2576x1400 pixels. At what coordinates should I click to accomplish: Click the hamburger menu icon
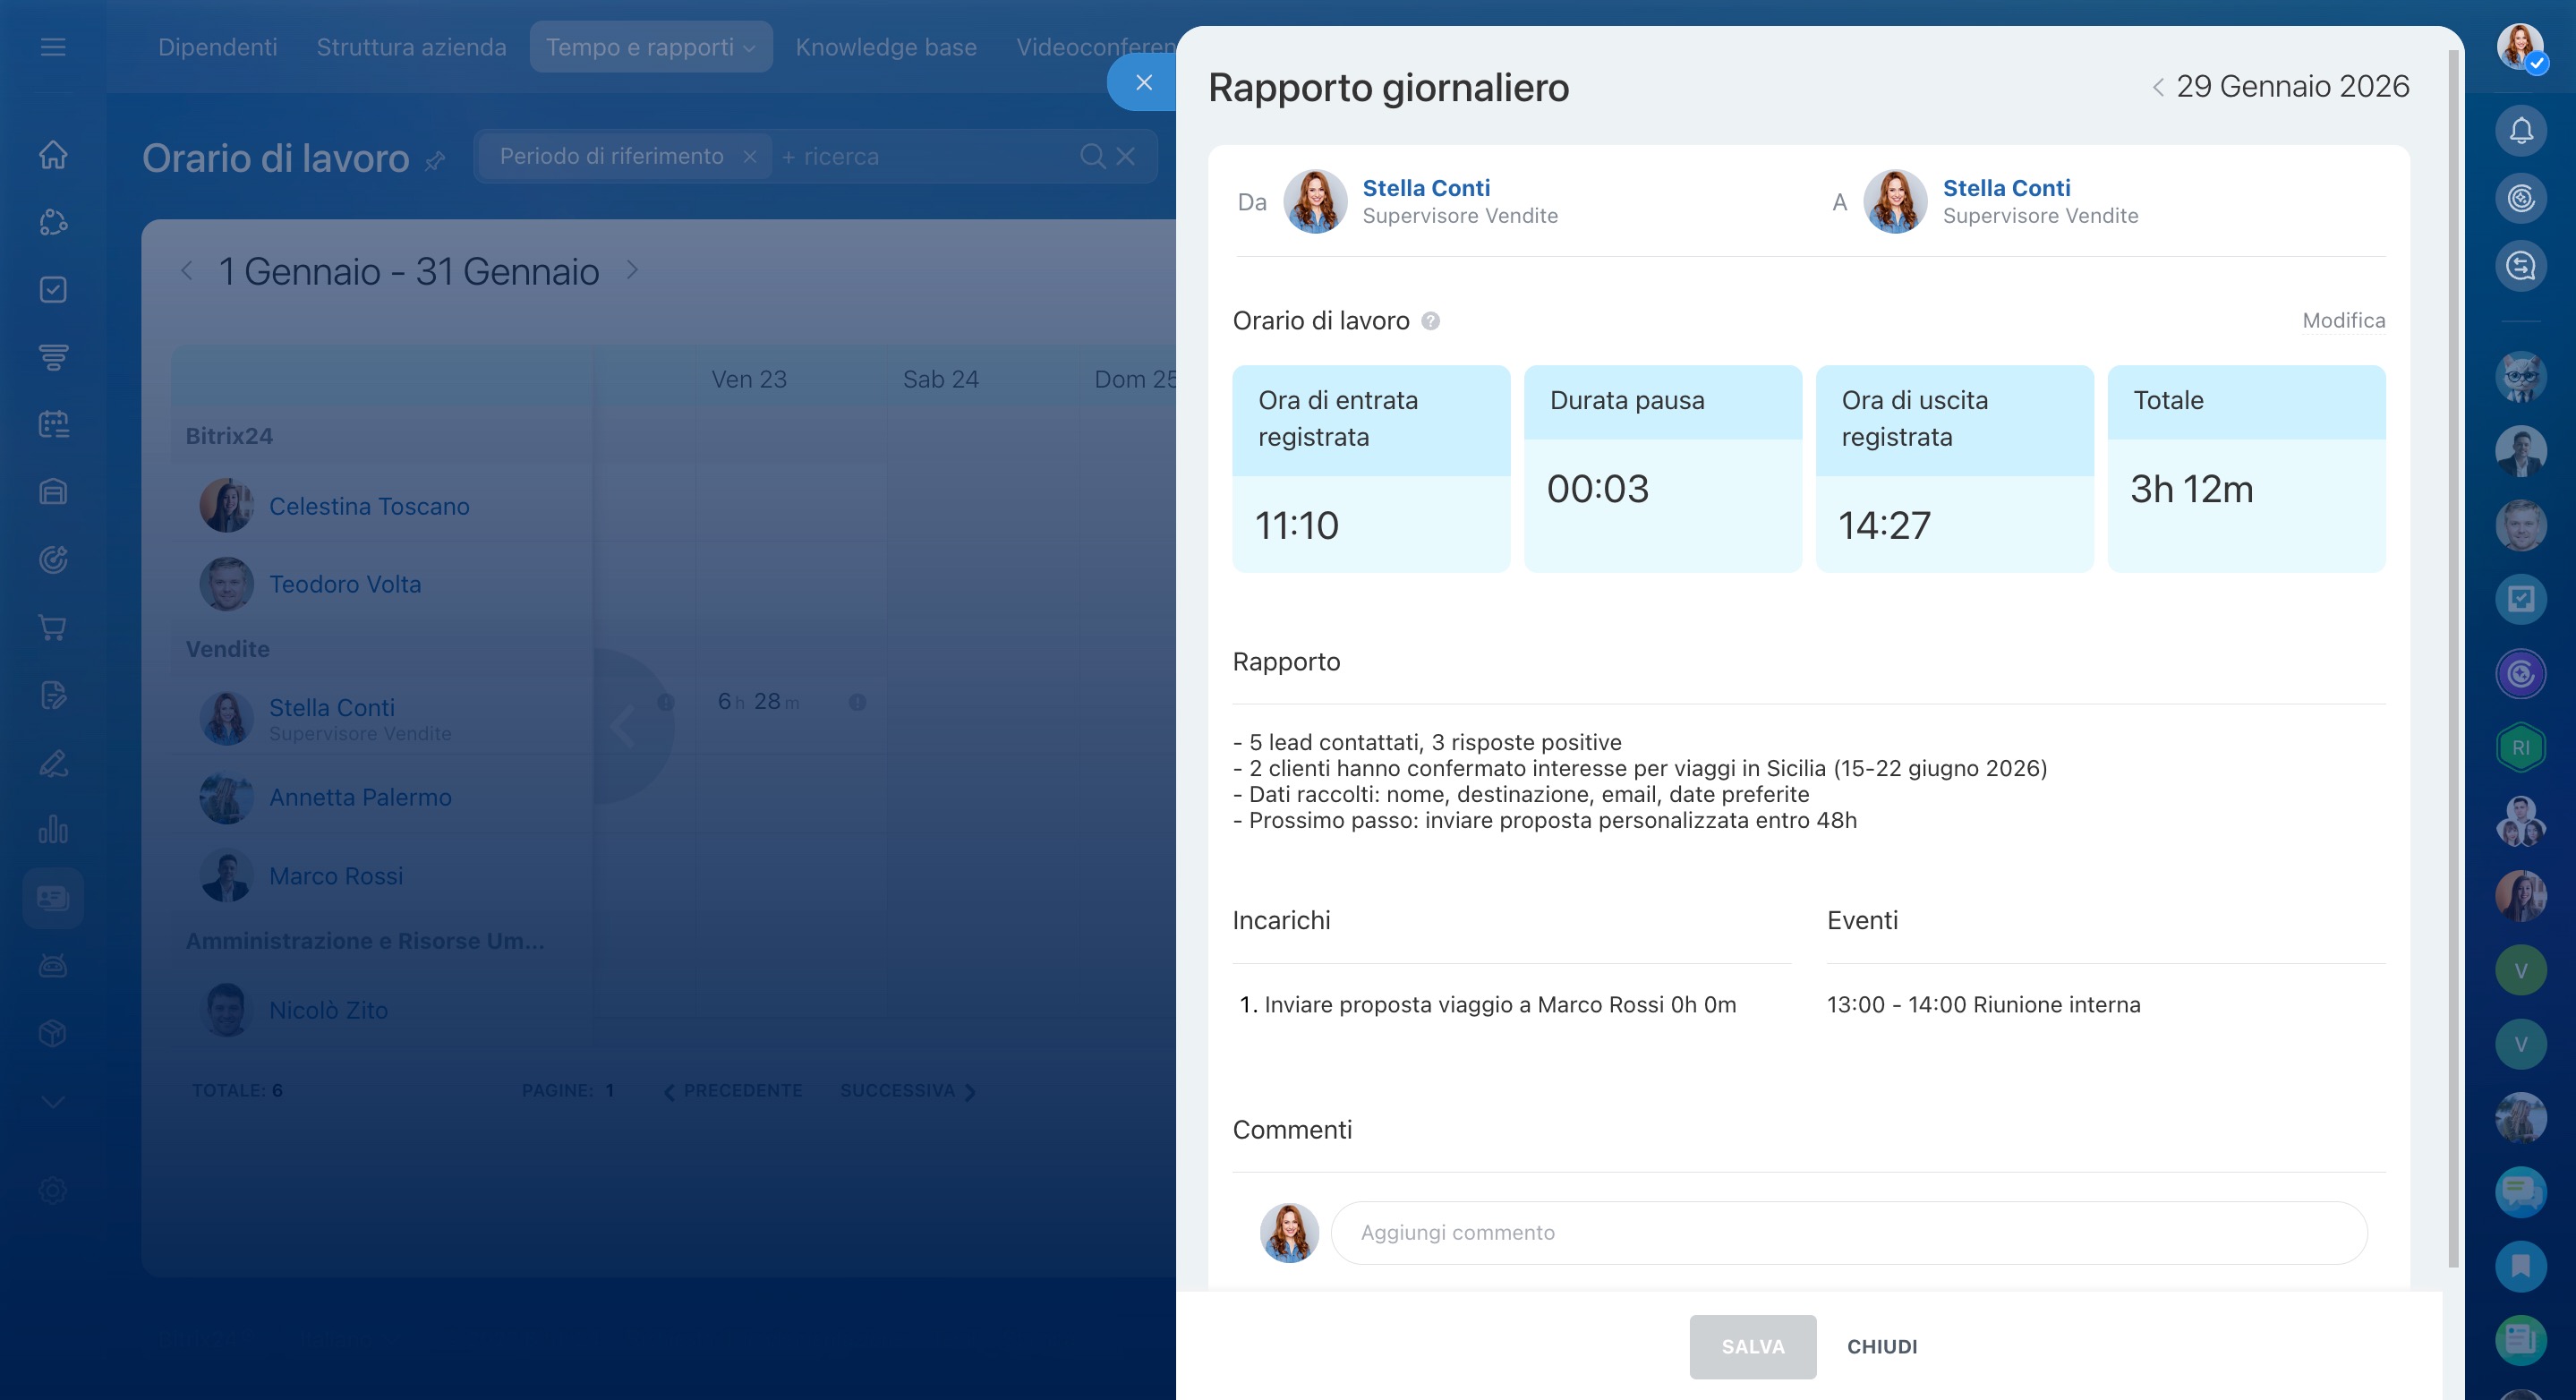click(53, 47)
